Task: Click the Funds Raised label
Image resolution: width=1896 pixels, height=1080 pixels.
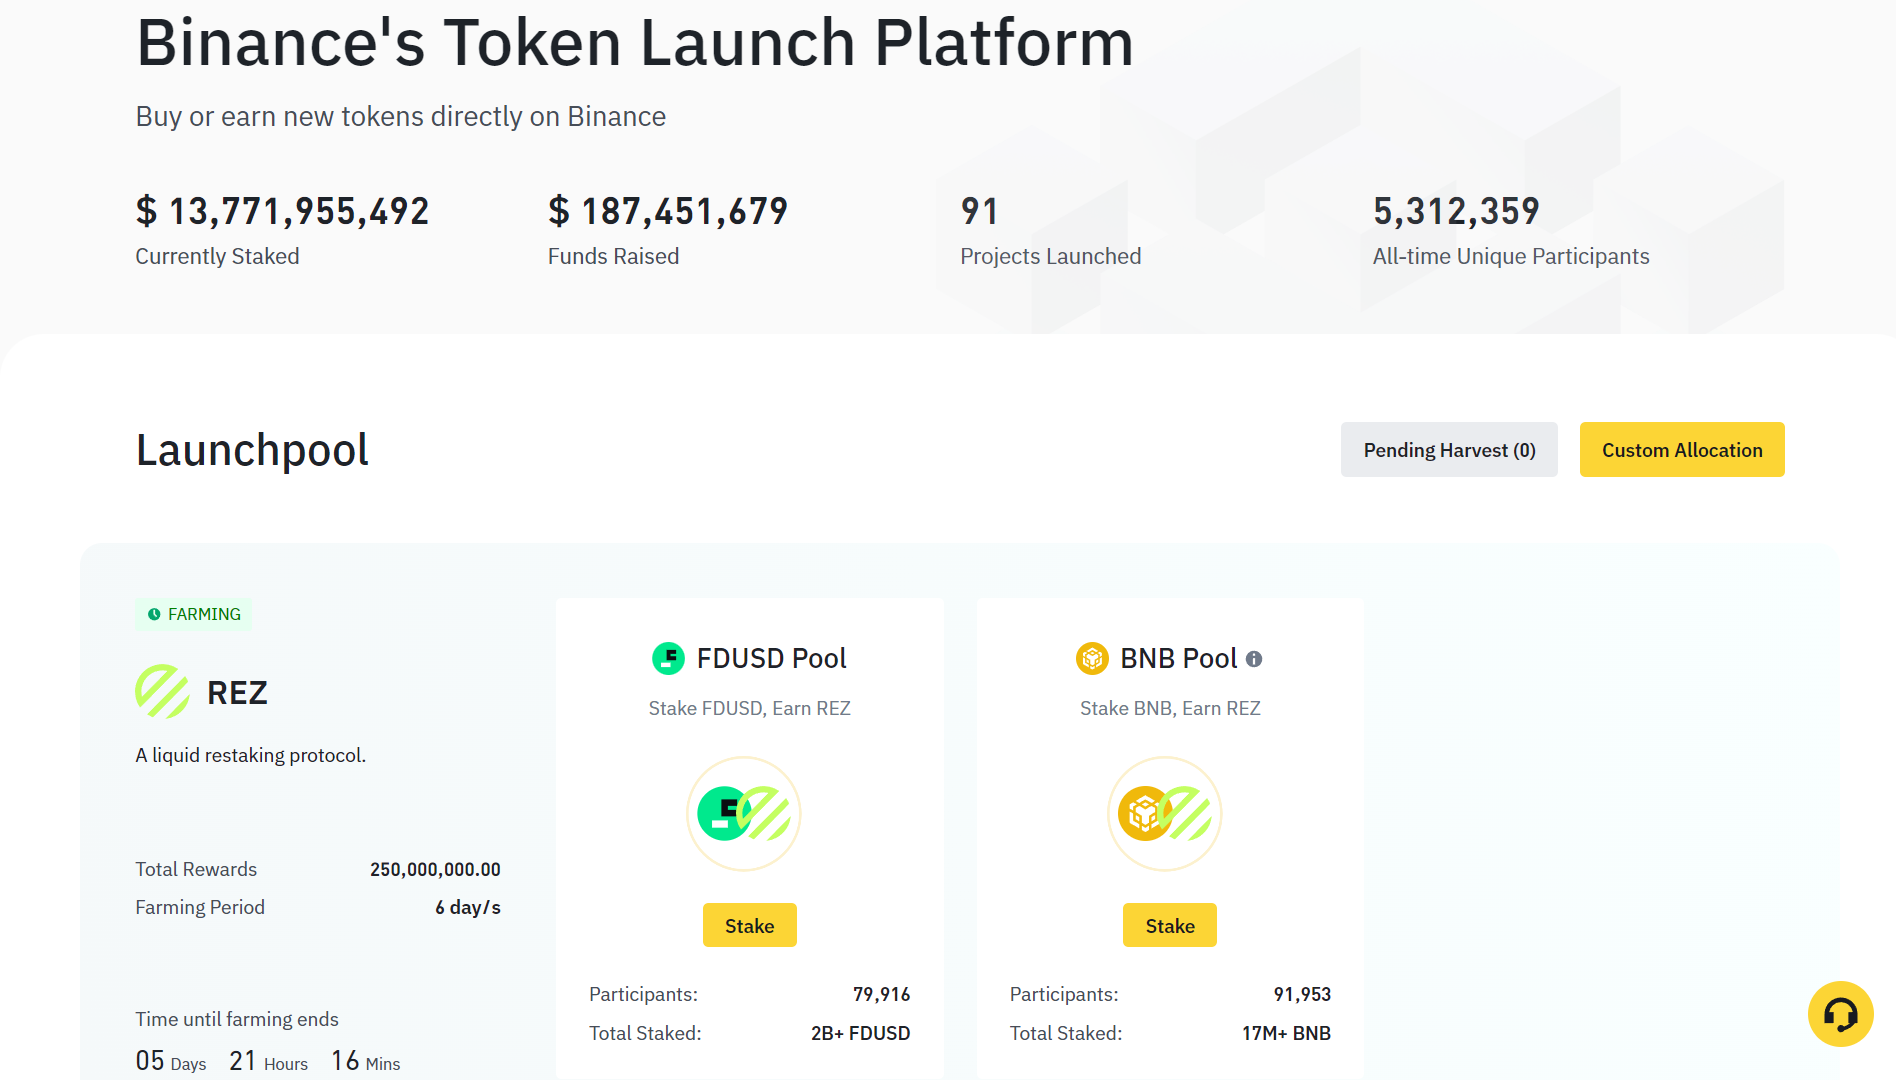Action: click(613, 256)
